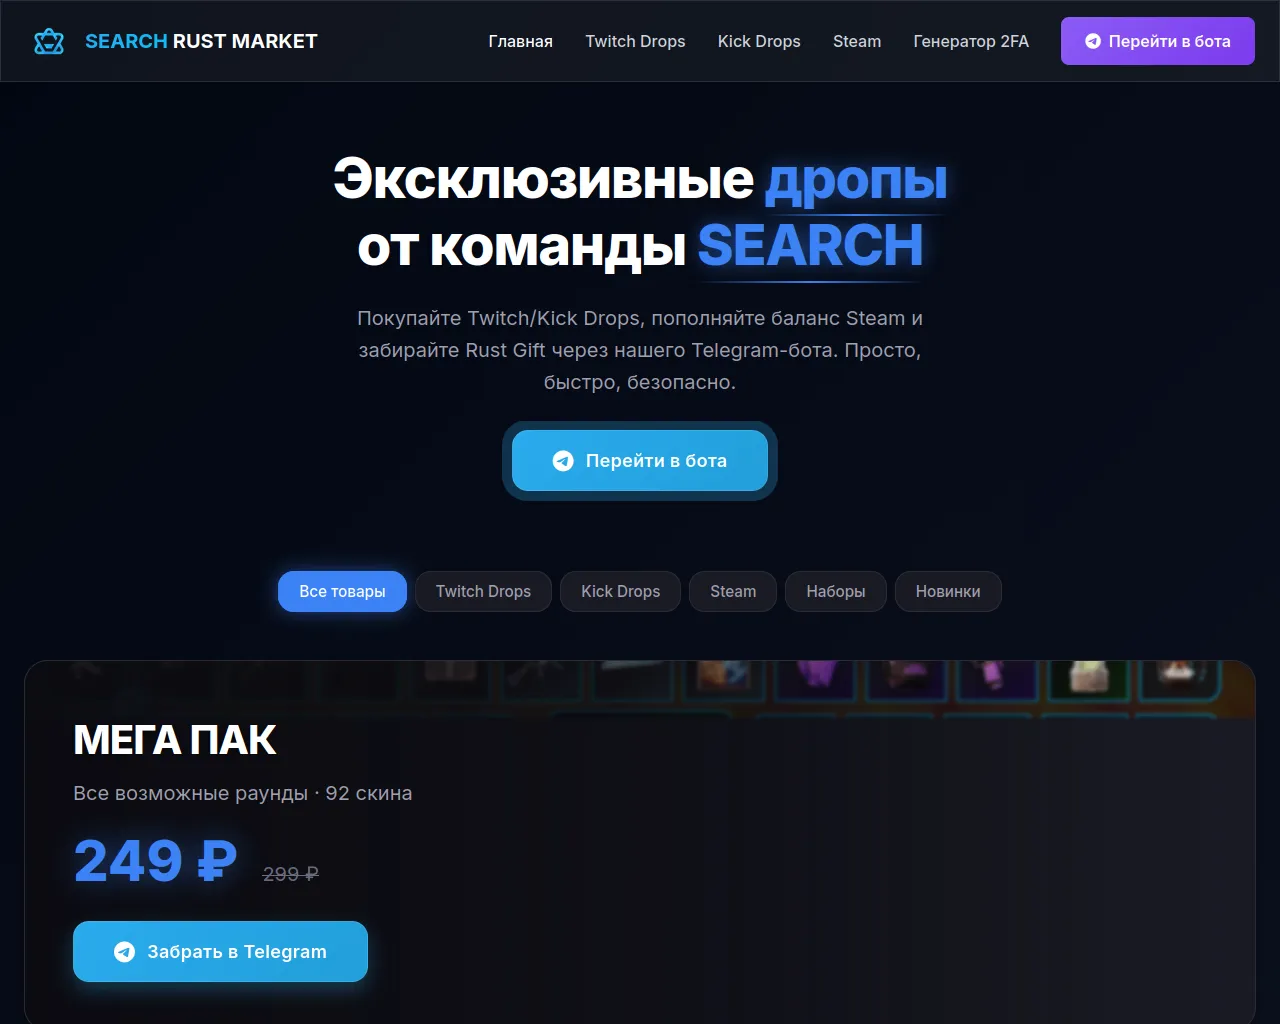Open Twitch Drops in the top navigation
Screen dimensions: 1280x1024
pyautogui.click(x=635, y=41)
